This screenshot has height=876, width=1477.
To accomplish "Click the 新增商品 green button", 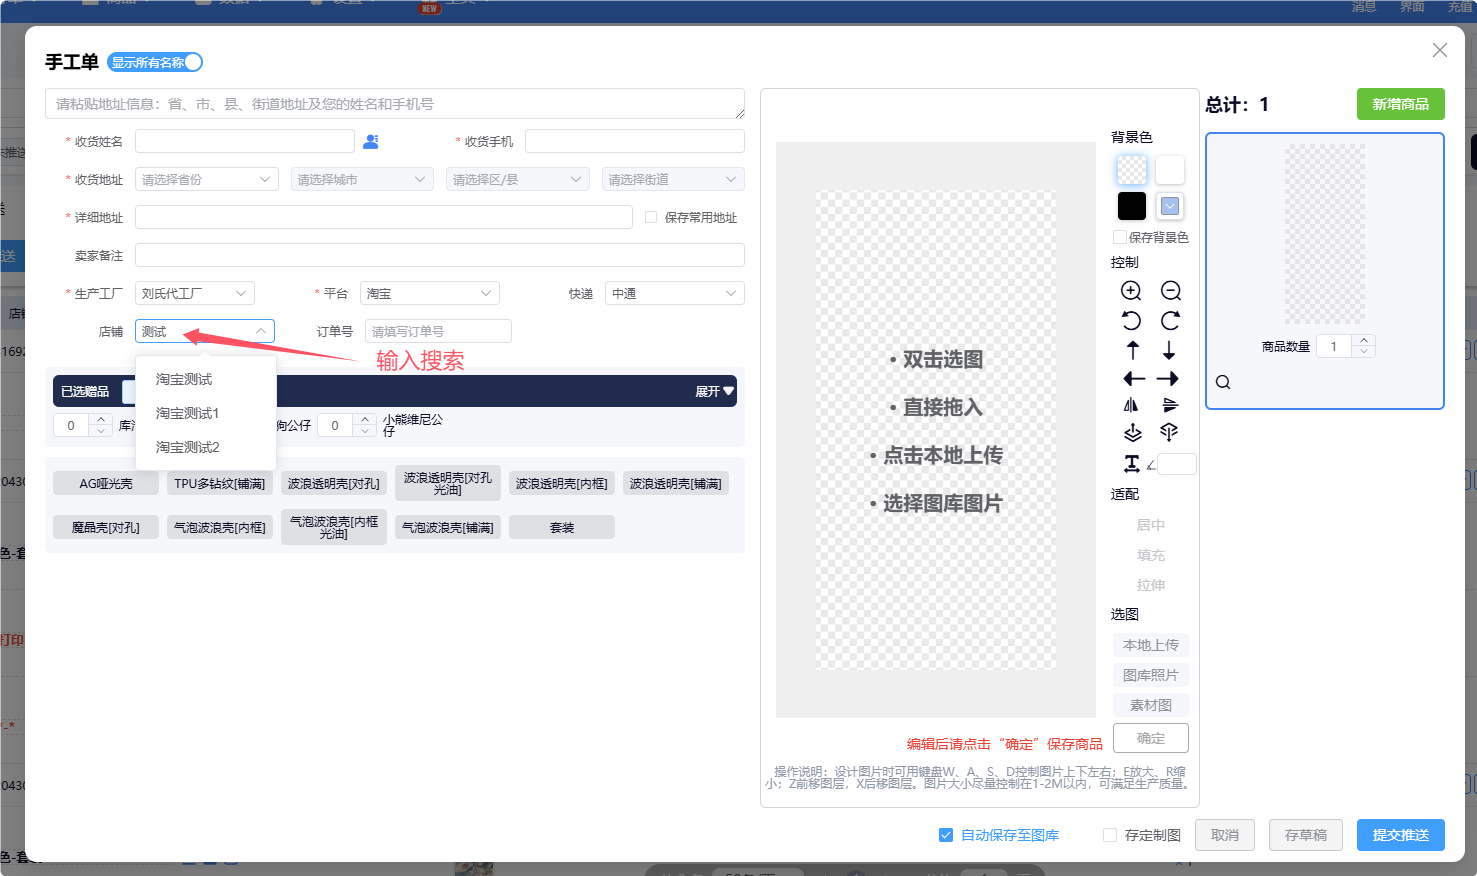I will click(x=1400, y=103).
